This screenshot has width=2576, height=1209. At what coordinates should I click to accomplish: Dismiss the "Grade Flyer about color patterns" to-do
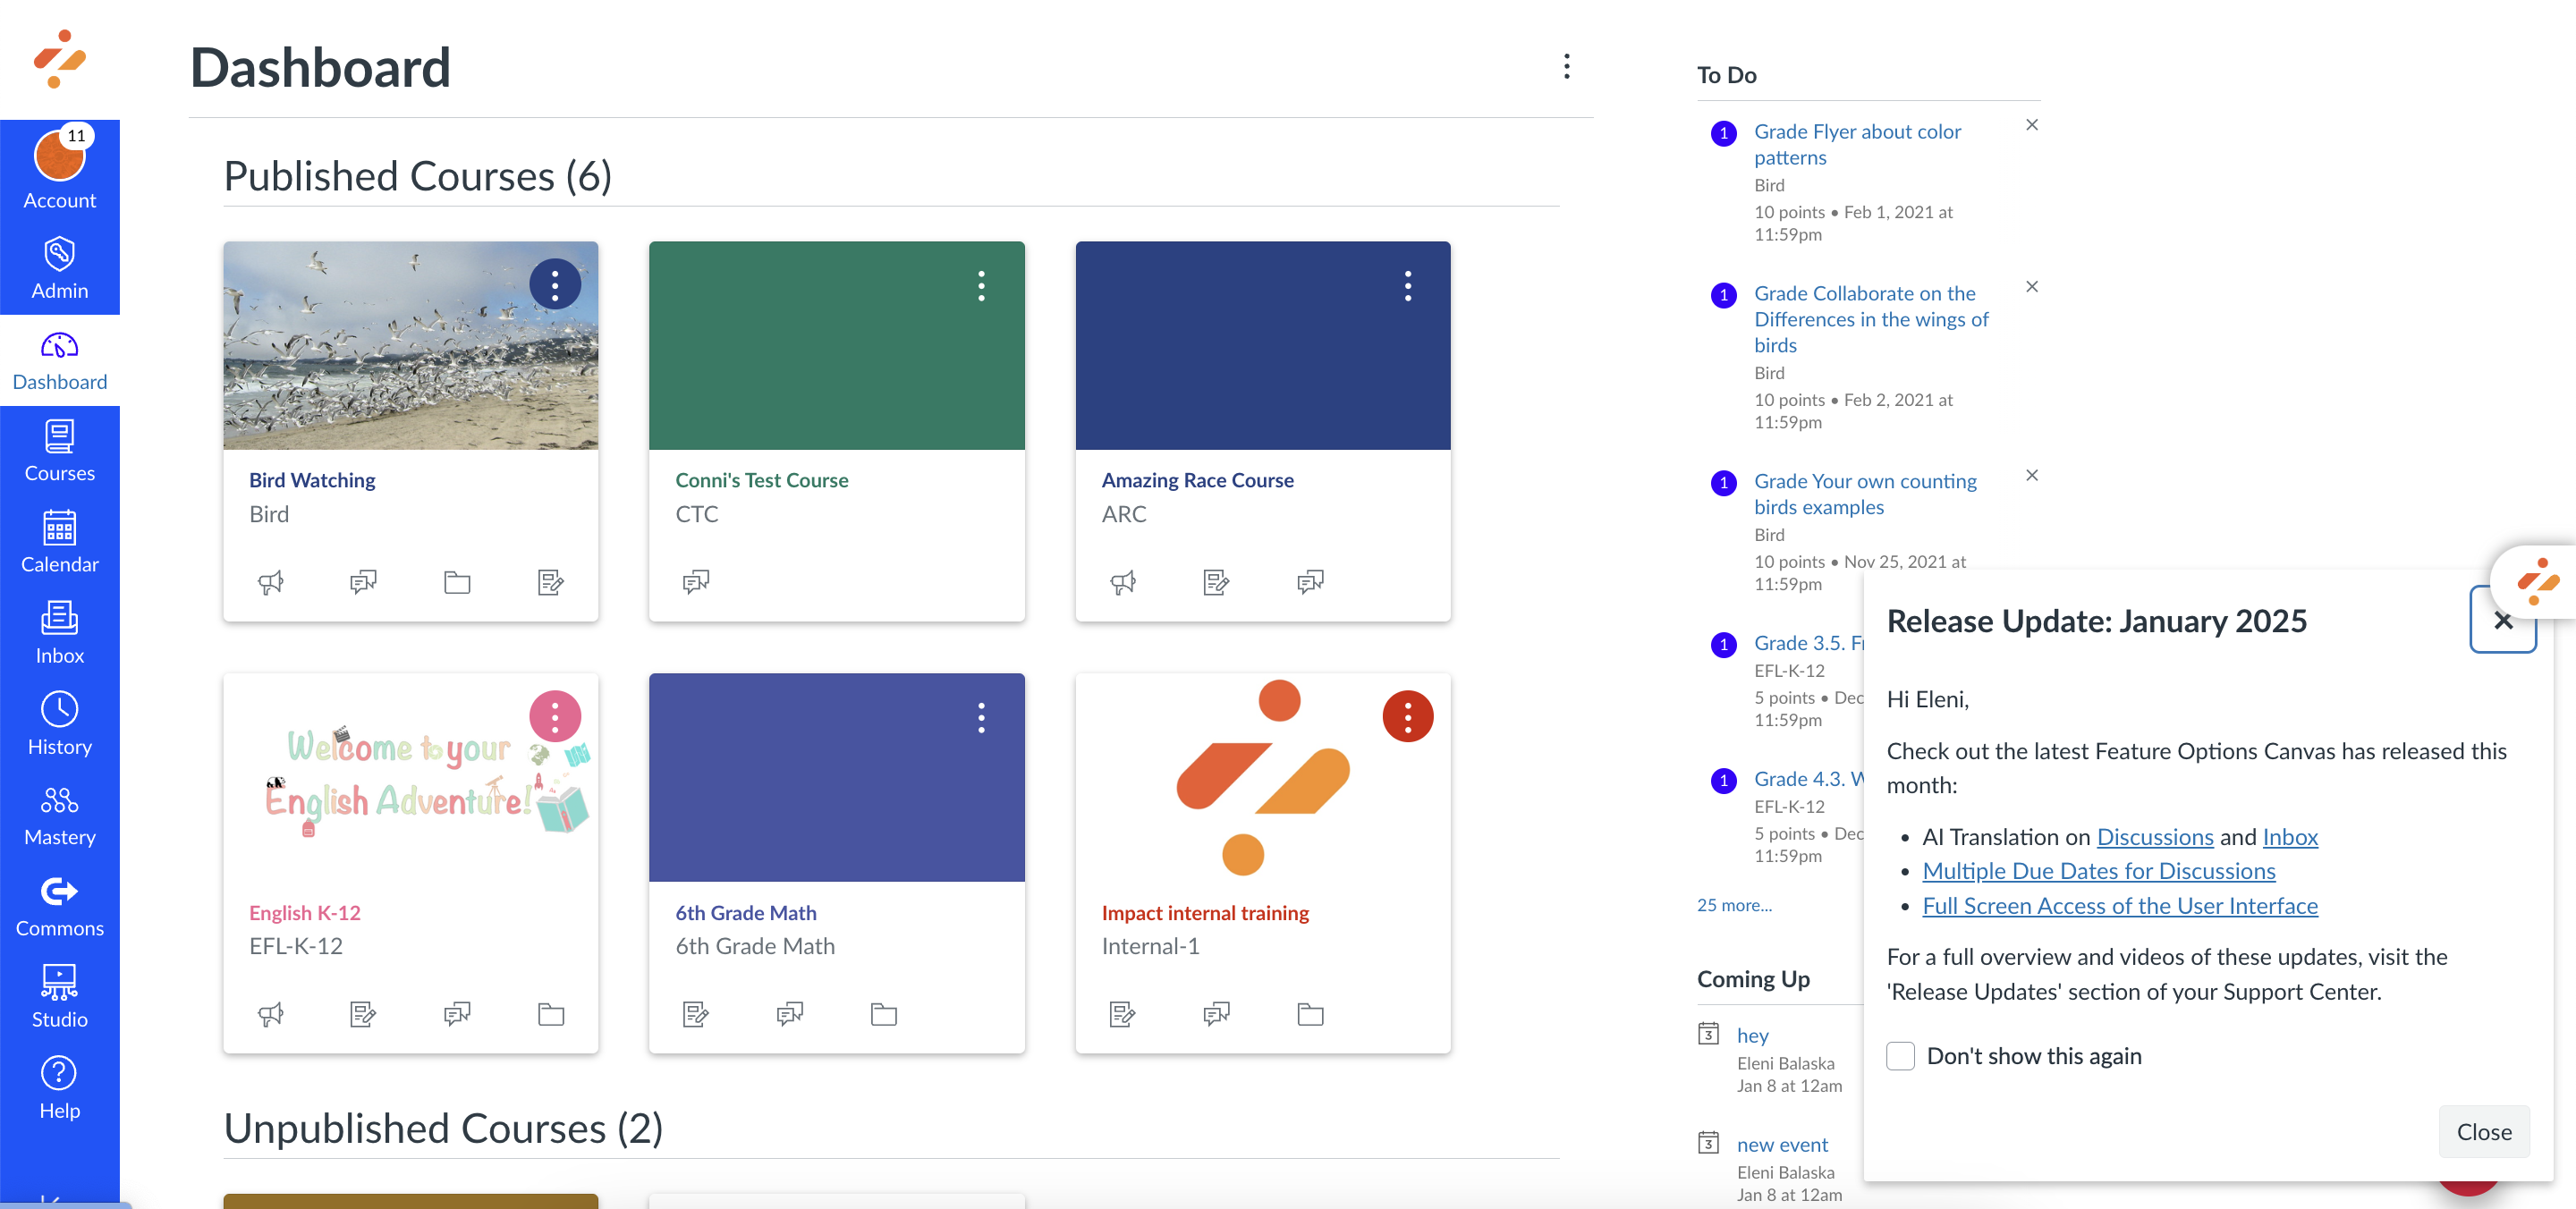2031,125
